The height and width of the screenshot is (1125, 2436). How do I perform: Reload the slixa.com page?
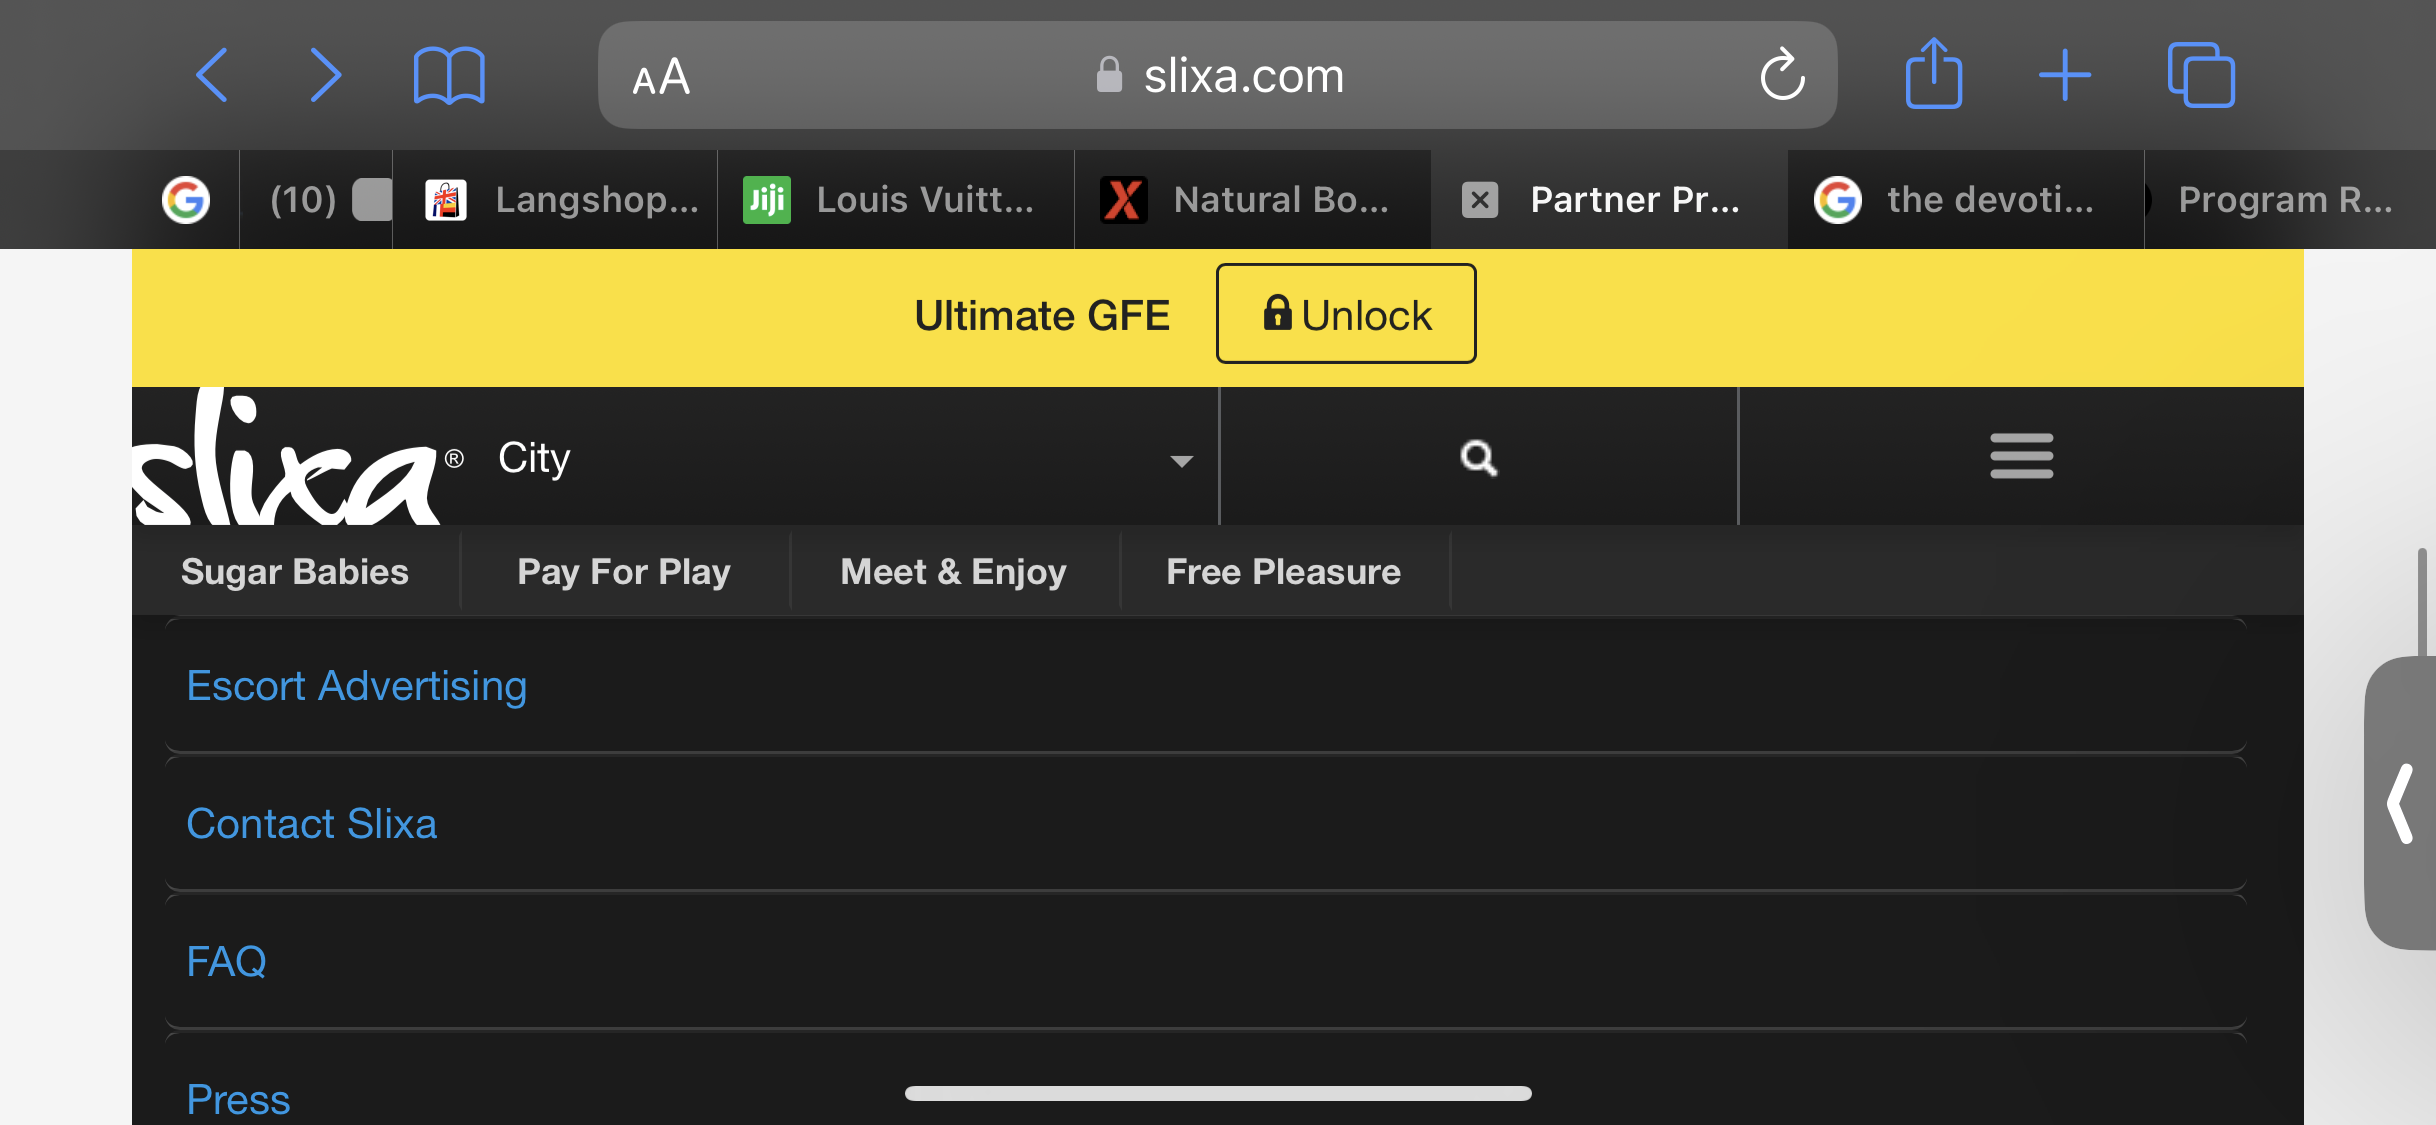pyautogui.click(x=1782, y=75)
